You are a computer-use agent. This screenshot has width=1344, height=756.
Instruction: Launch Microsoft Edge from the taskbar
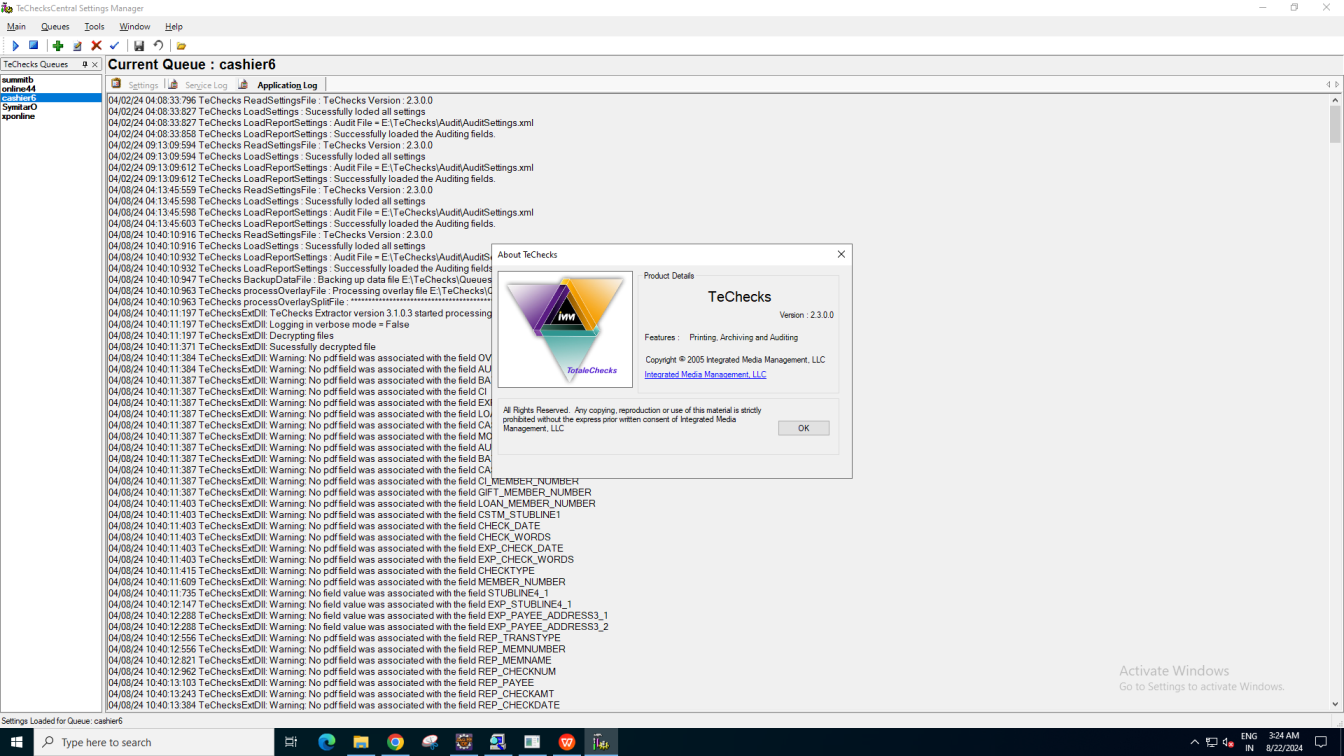pyautogui.click(x=326, y=742)
